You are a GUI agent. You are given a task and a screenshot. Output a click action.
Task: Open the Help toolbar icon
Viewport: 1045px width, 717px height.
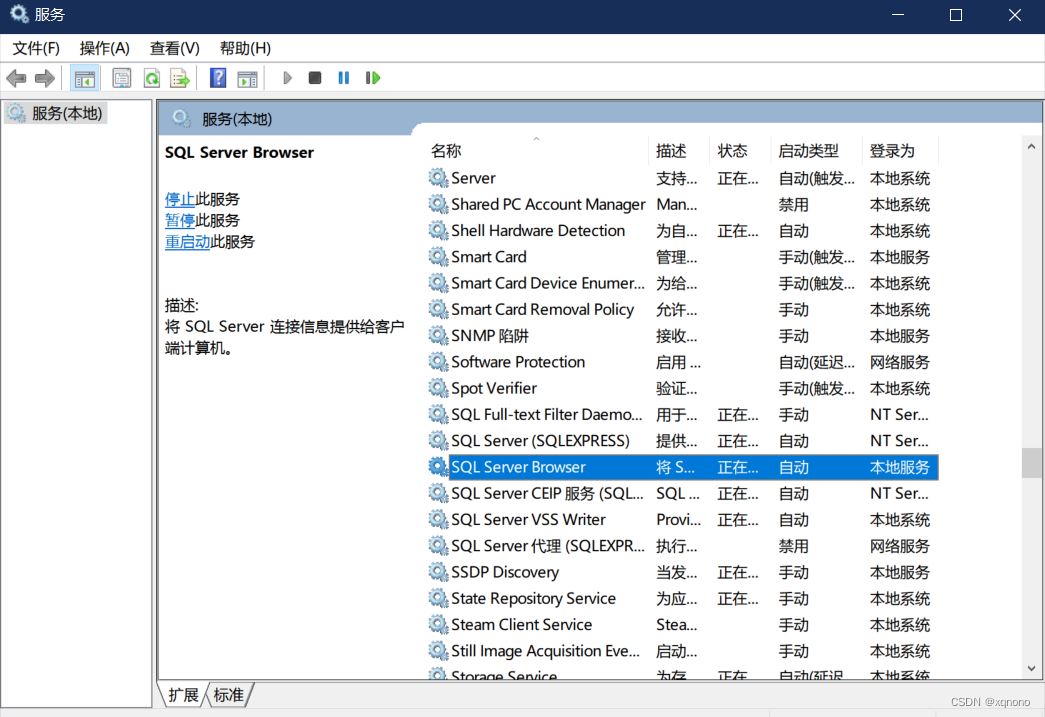point(218,78)
